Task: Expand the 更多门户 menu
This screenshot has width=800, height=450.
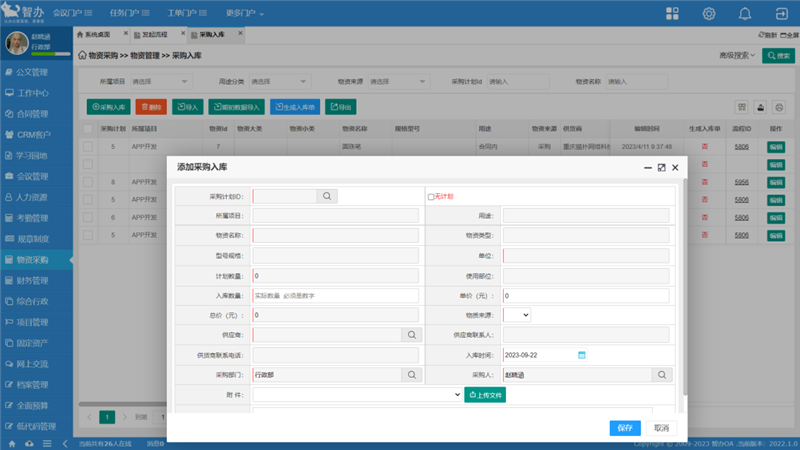Action: 245,14
